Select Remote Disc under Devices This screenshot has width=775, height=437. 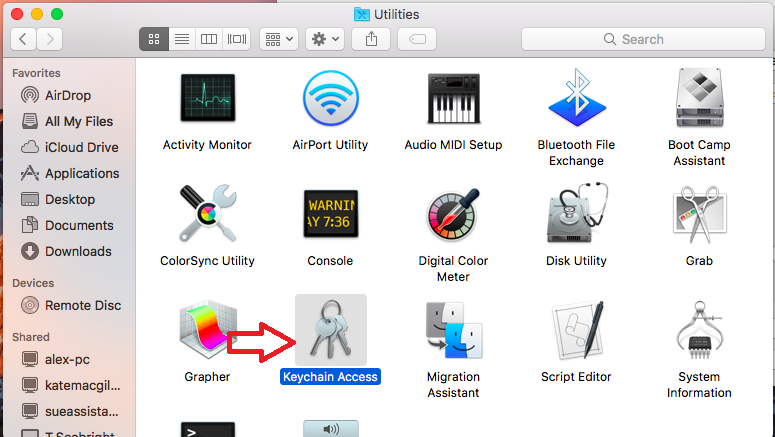pos(71,306)
